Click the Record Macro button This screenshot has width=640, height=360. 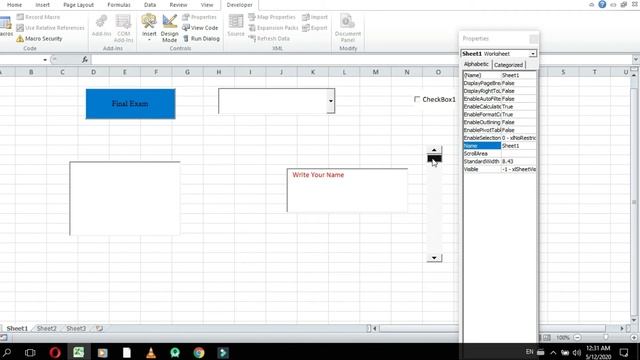click(x=38, y=17)
